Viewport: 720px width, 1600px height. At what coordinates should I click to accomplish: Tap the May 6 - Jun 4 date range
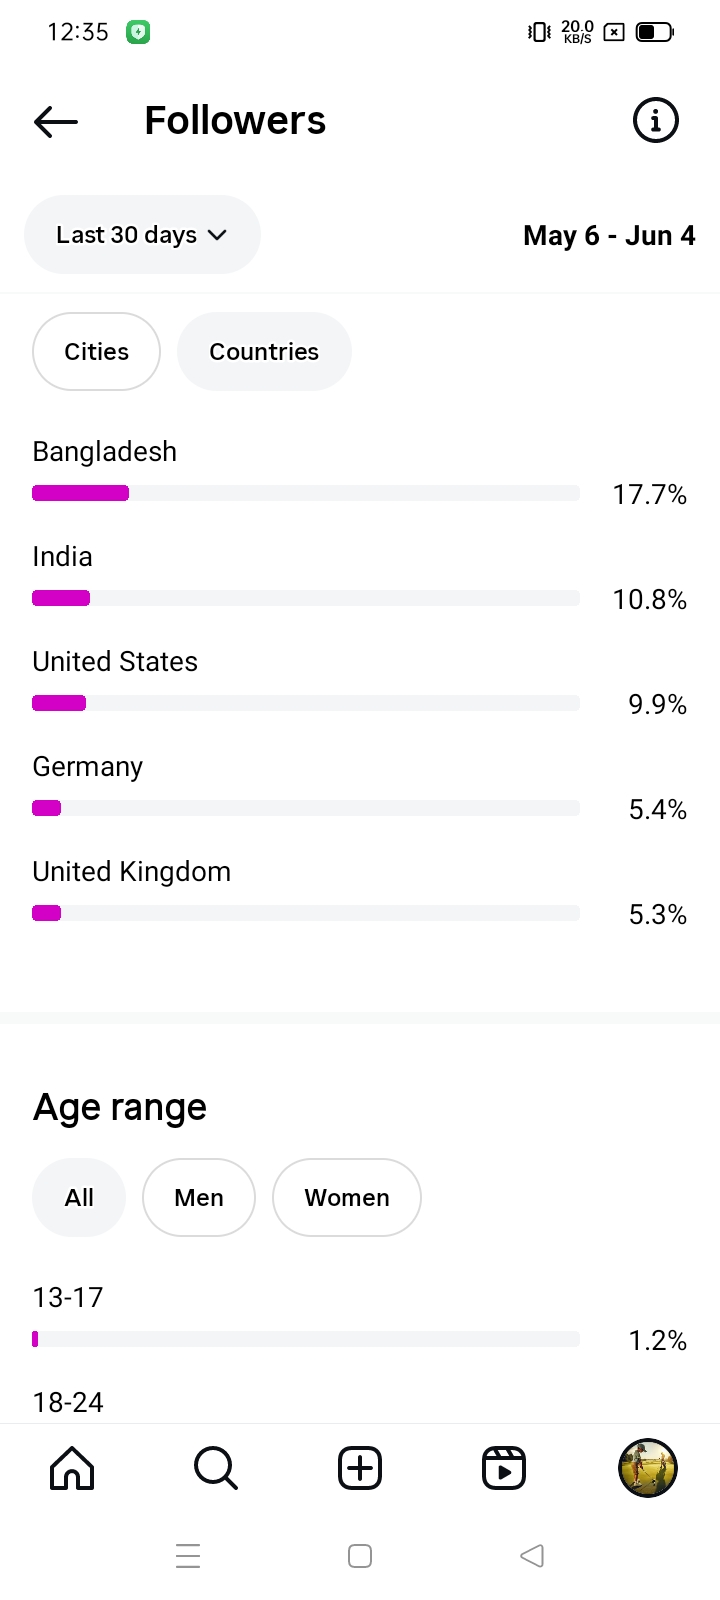[609, 236]
